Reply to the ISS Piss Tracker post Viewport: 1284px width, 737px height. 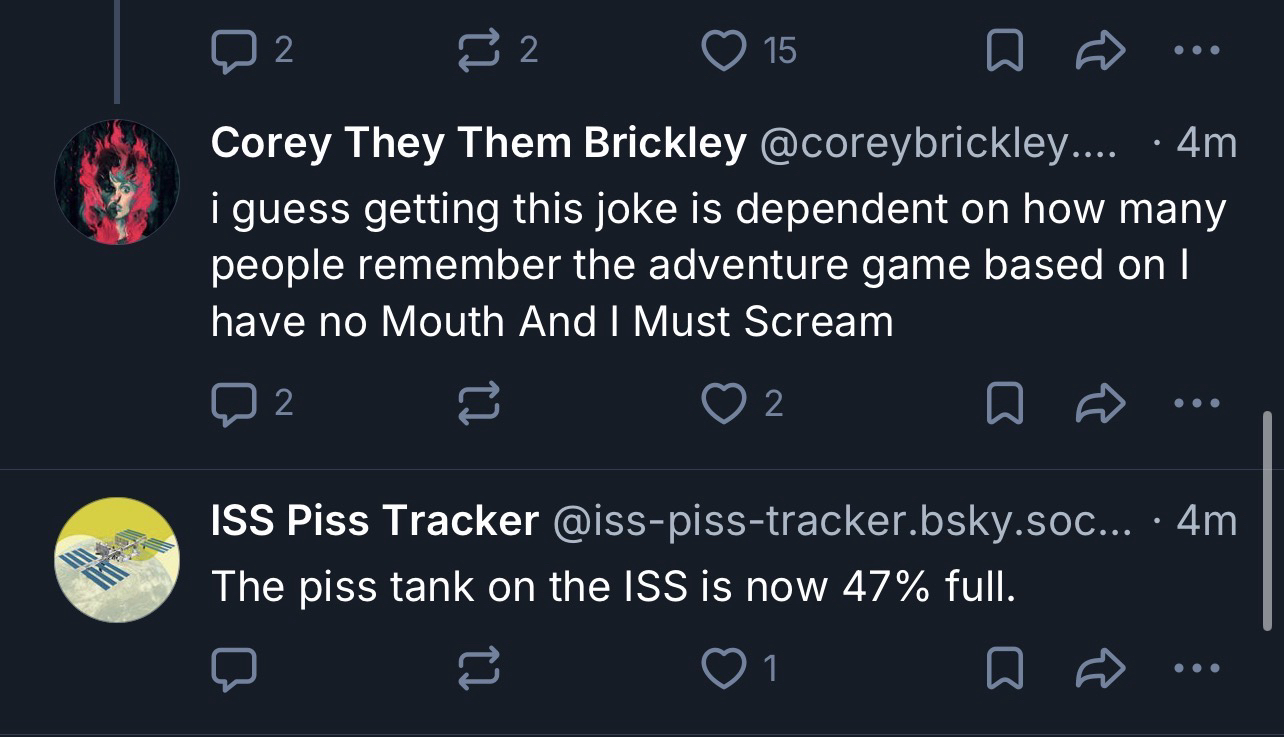[x=234, y=669]
